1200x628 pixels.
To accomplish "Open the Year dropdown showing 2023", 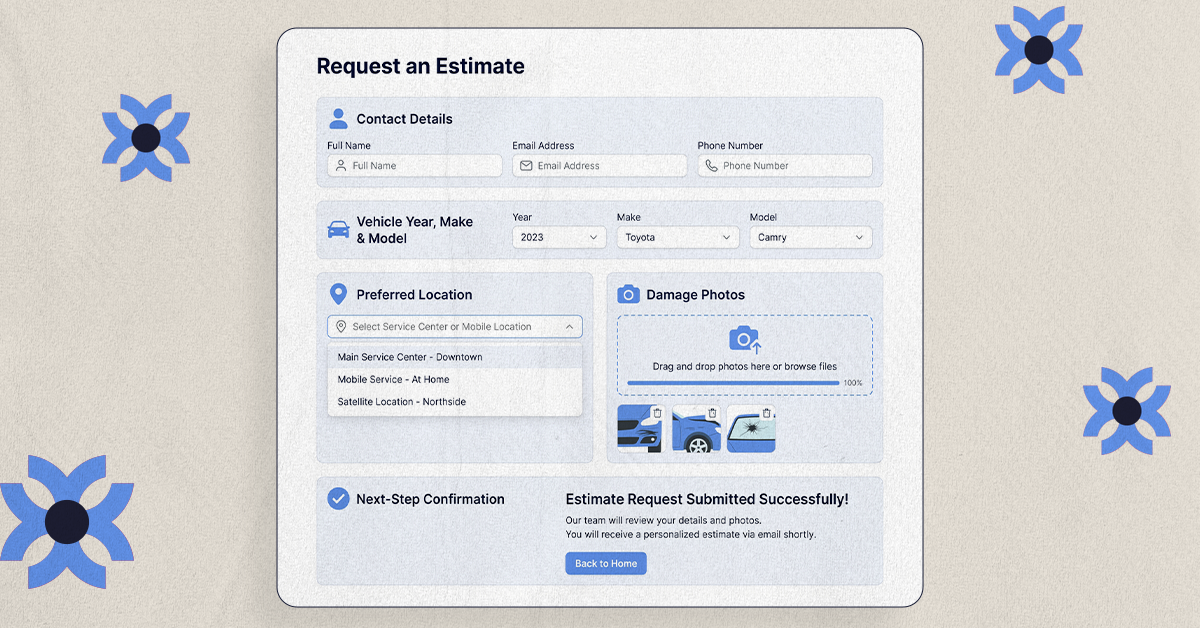I will [559, 237].
